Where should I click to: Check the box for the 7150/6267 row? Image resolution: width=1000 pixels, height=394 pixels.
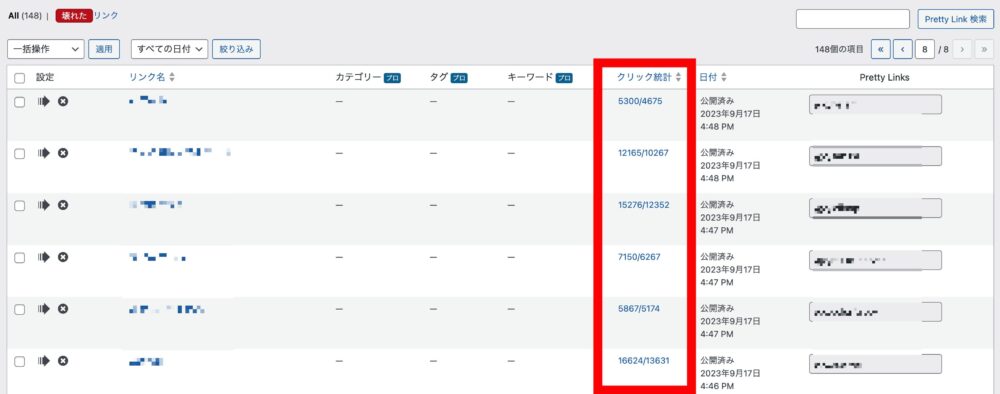[x=20, y=258]
